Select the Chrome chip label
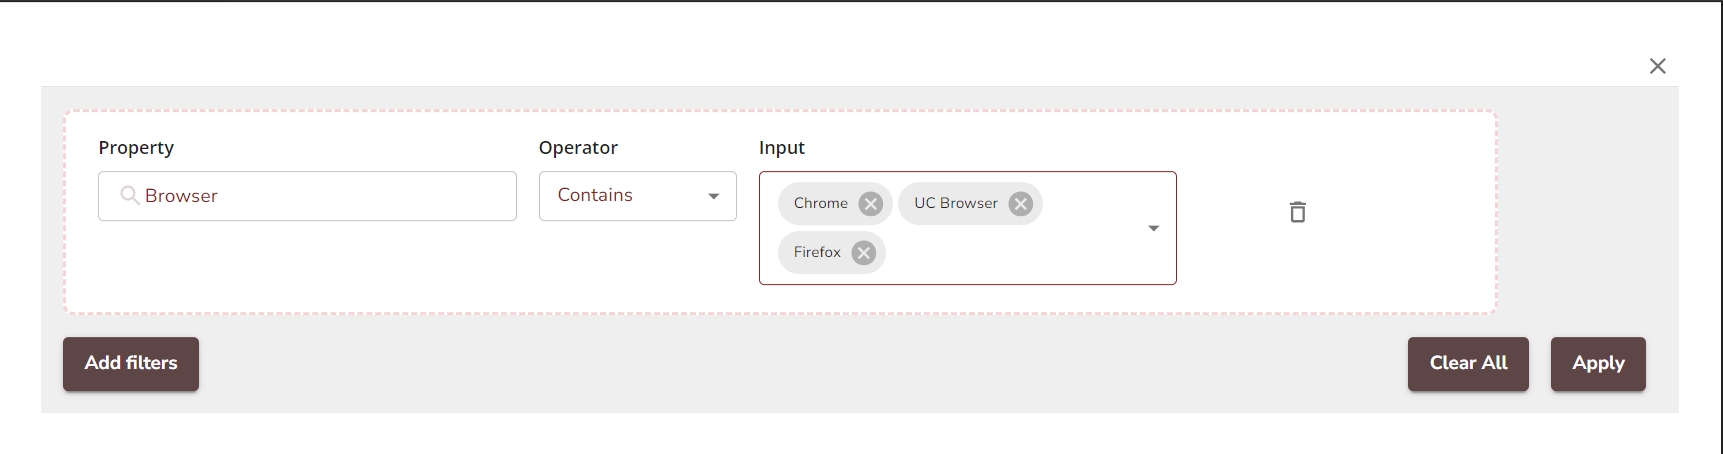Image resolution: width=1723 pixels, height=454 pixels. click(x=820, y=204)
